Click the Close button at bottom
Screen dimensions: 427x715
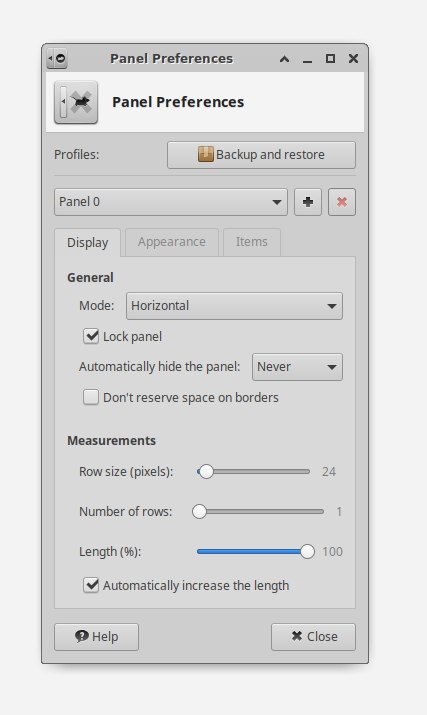pos(313,637)
